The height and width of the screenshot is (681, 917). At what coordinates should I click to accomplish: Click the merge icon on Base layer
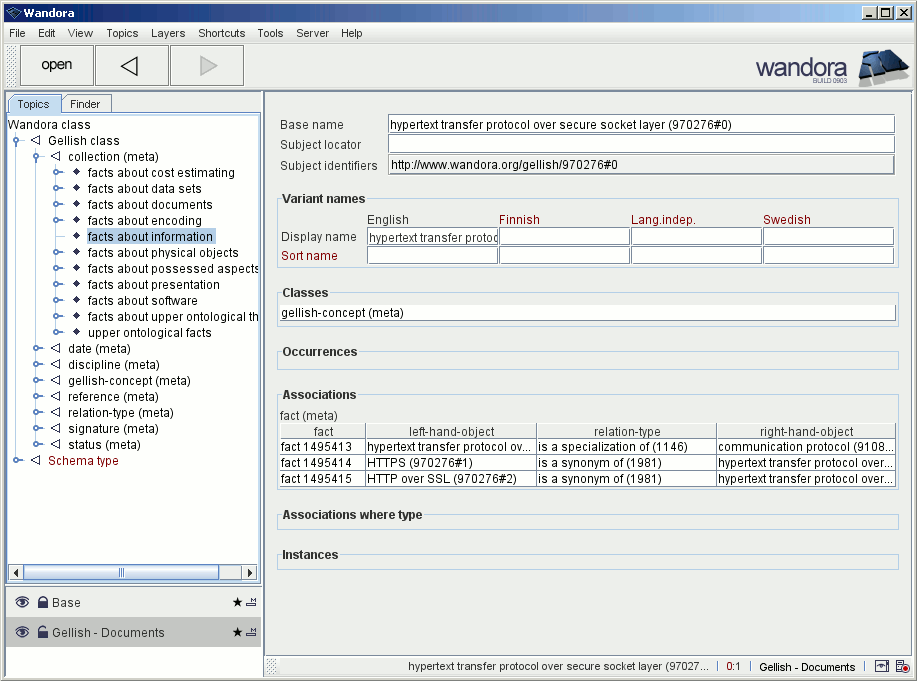click(x=251, y=603)
